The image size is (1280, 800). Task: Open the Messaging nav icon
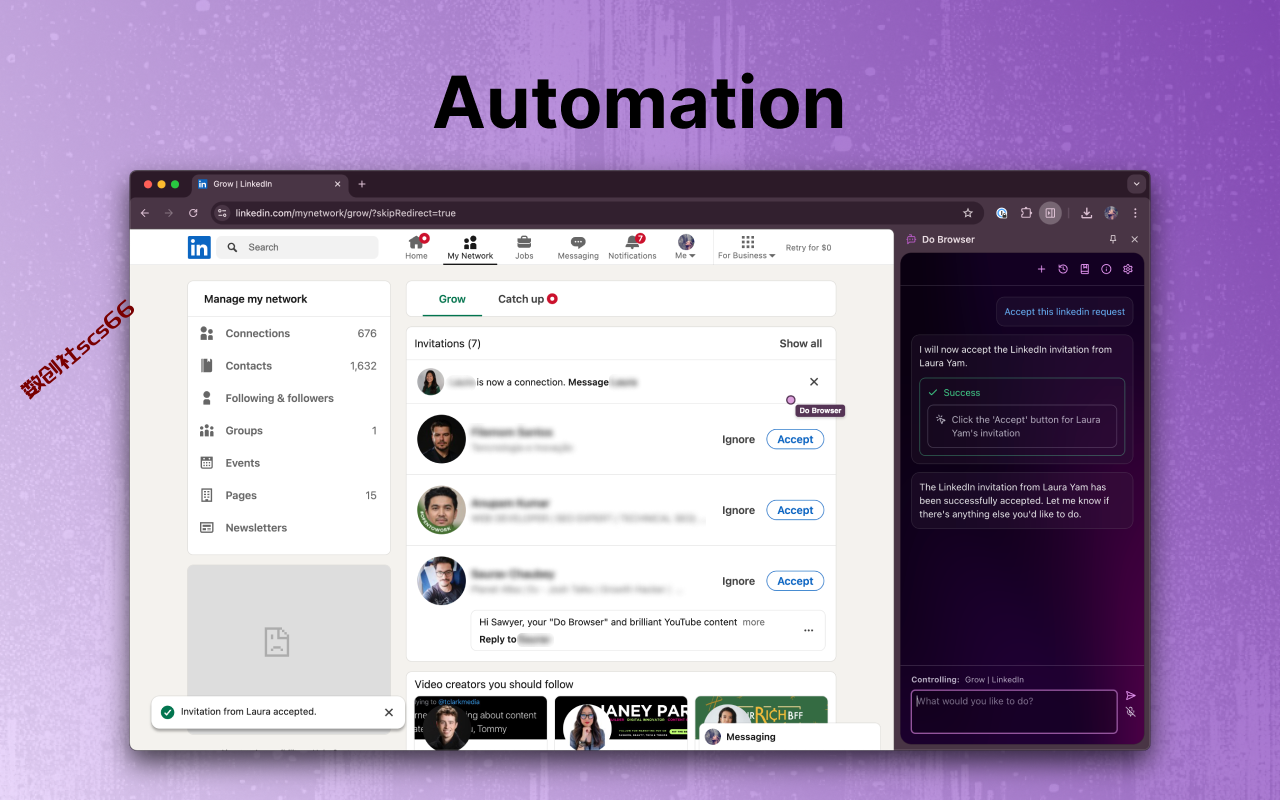(x=578, y=247)
